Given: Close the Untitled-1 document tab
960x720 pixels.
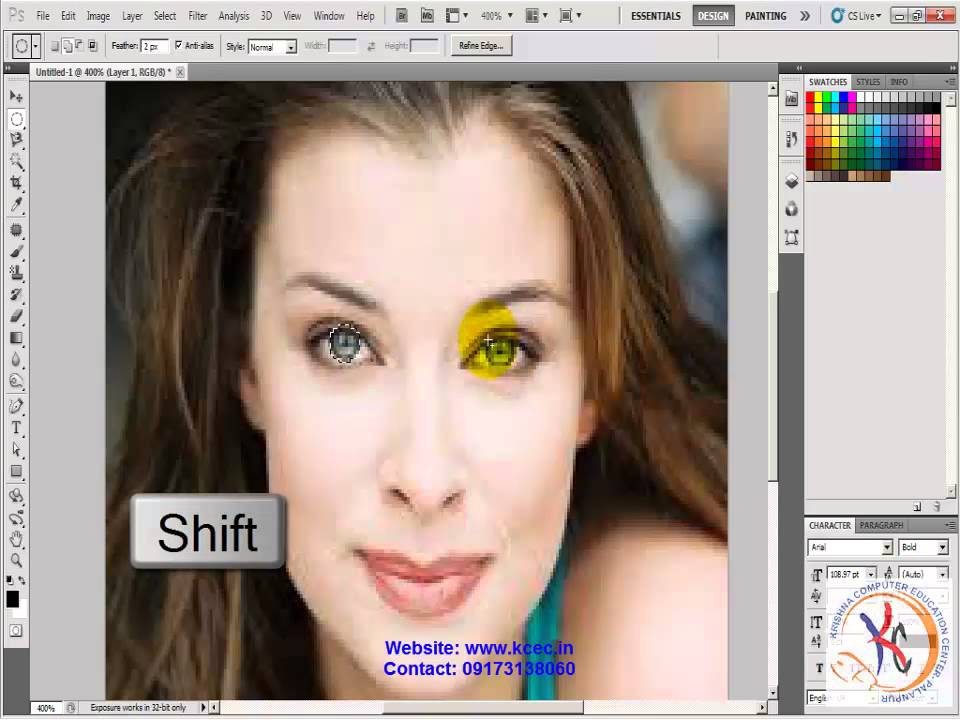Looking at the screenshot, I should tap(180, 72).
